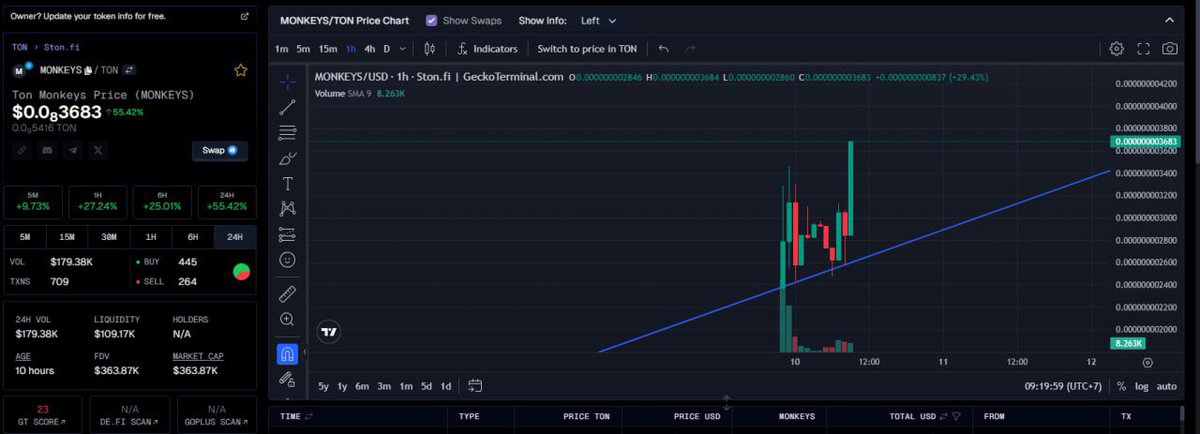Open external link icon beside update token info

coord(245,17)
